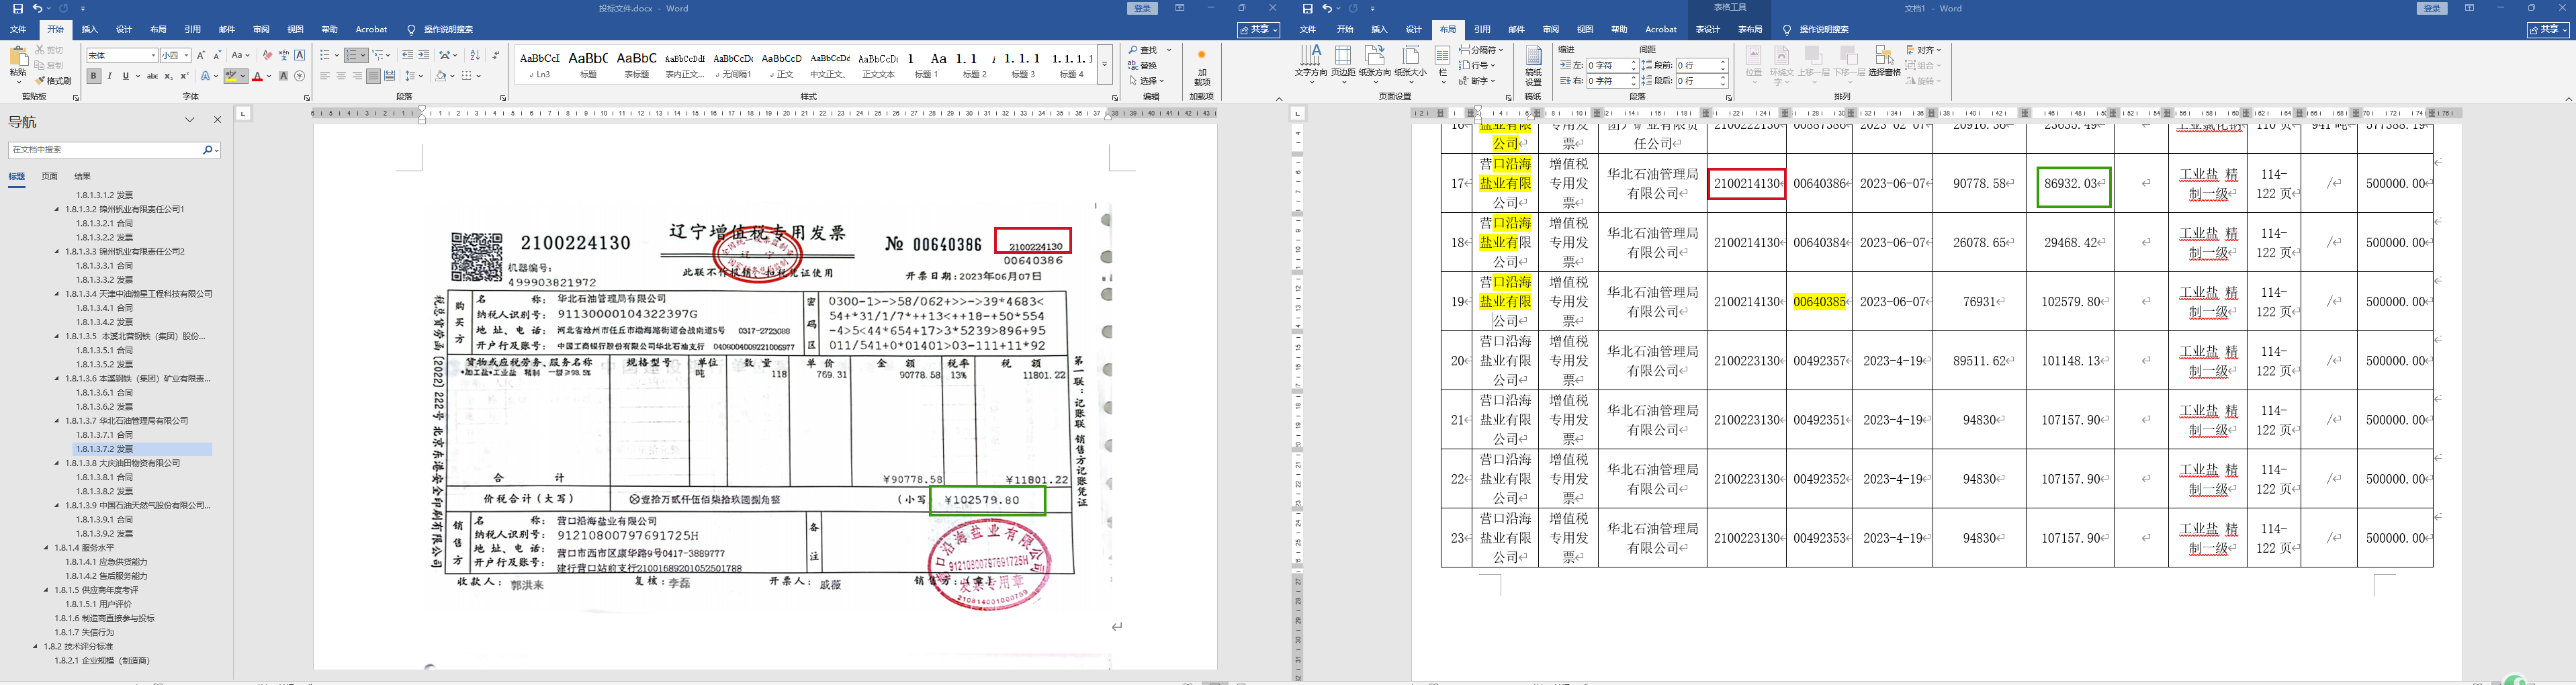Apply the red font color
The width and height of the screenshot is (2576, 685).
coord(257,76)
